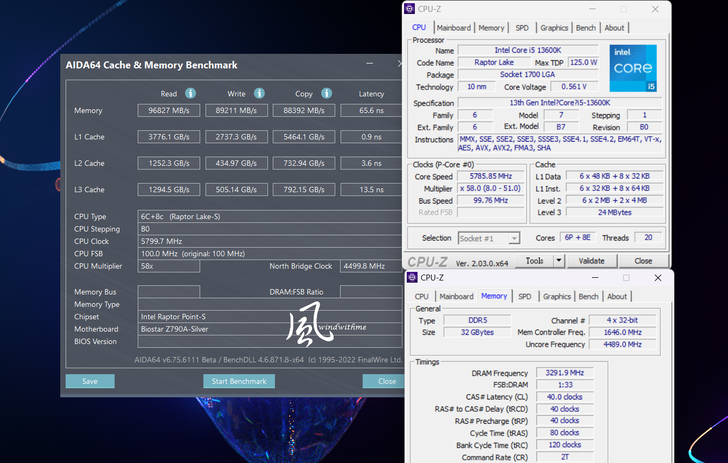Click the Read info icon in AIDA64
728x463 pixels.
[x=190, y=94]
